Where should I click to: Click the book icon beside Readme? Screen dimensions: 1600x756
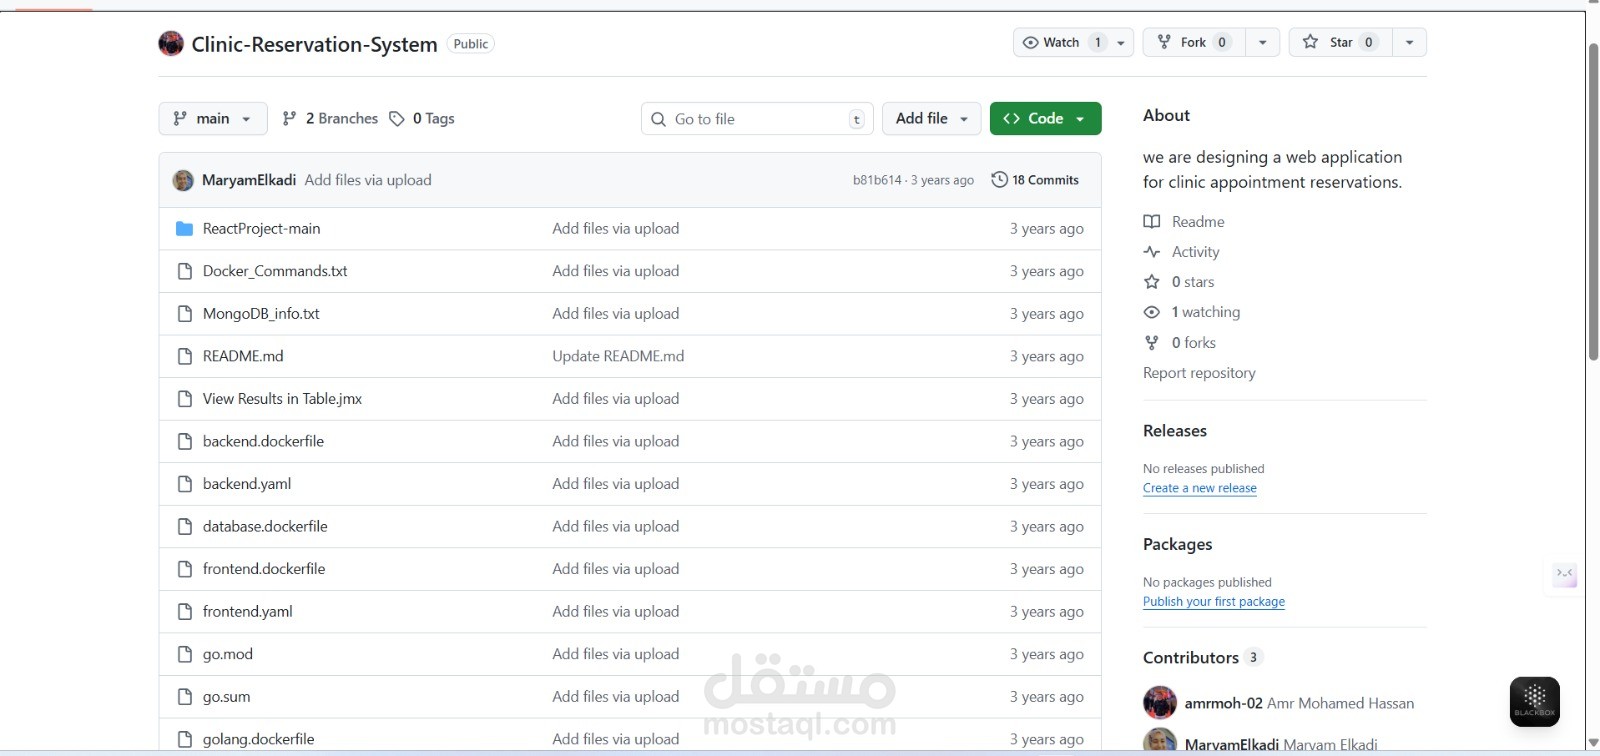1152,221
